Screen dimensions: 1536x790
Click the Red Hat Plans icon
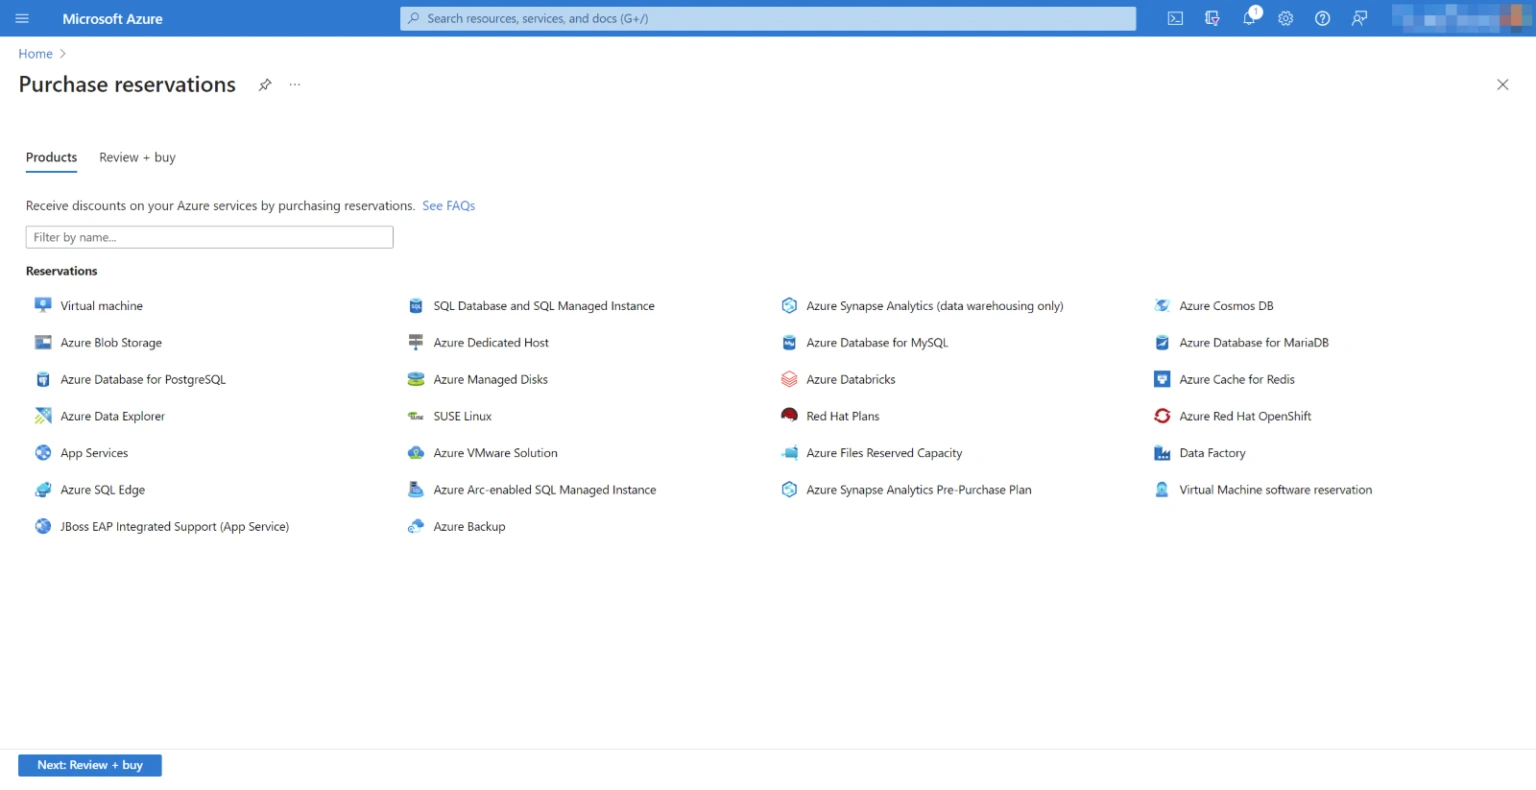click(788, 416)
